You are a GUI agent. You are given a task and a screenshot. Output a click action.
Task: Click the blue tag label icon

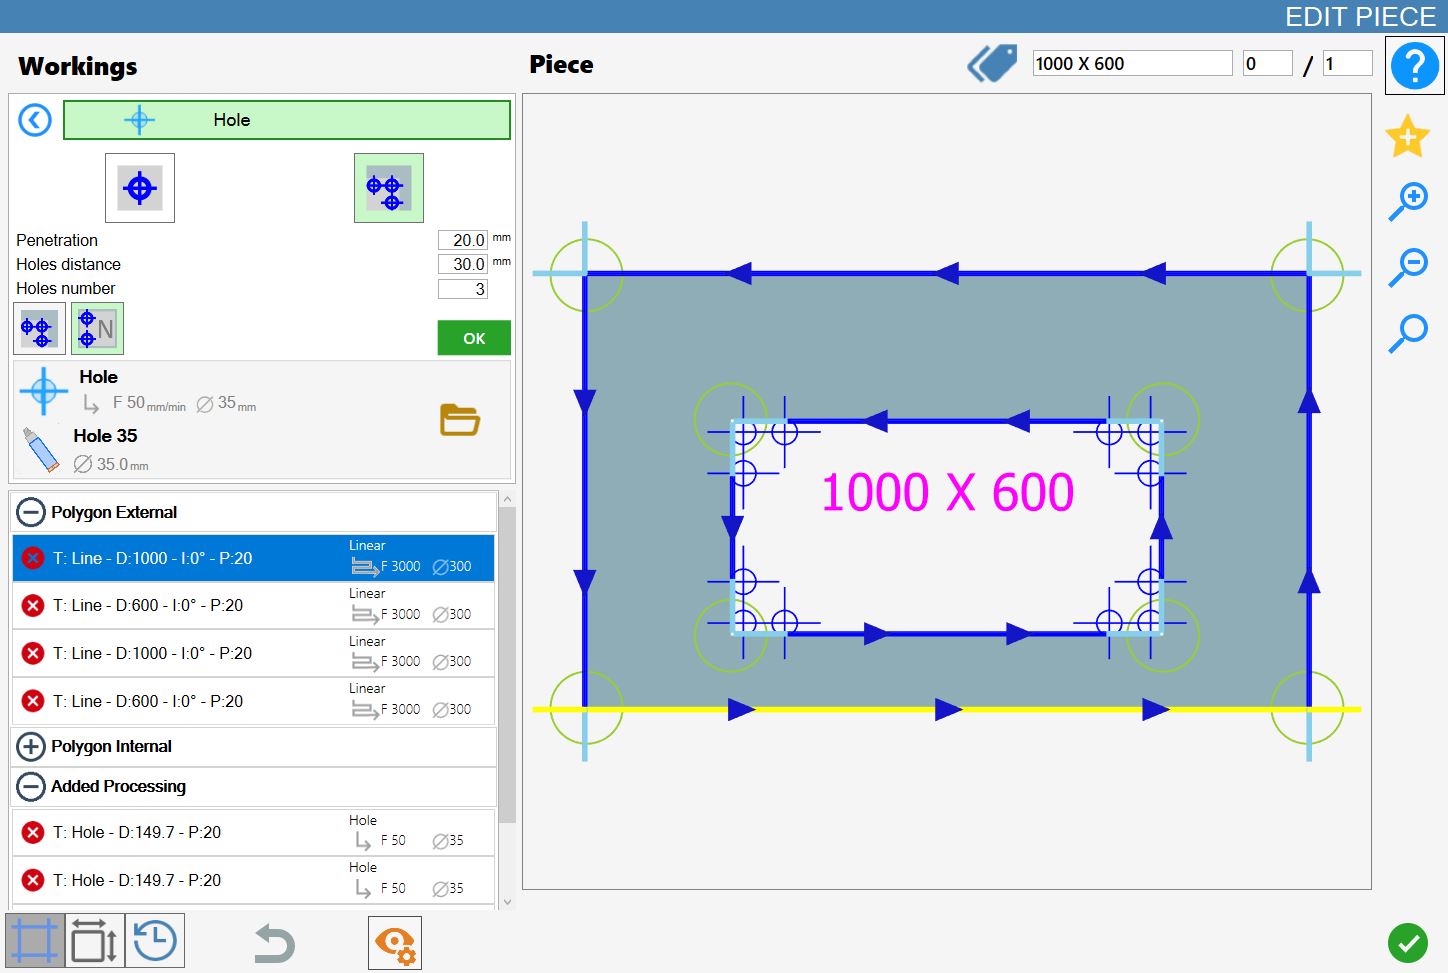[992, 64]
